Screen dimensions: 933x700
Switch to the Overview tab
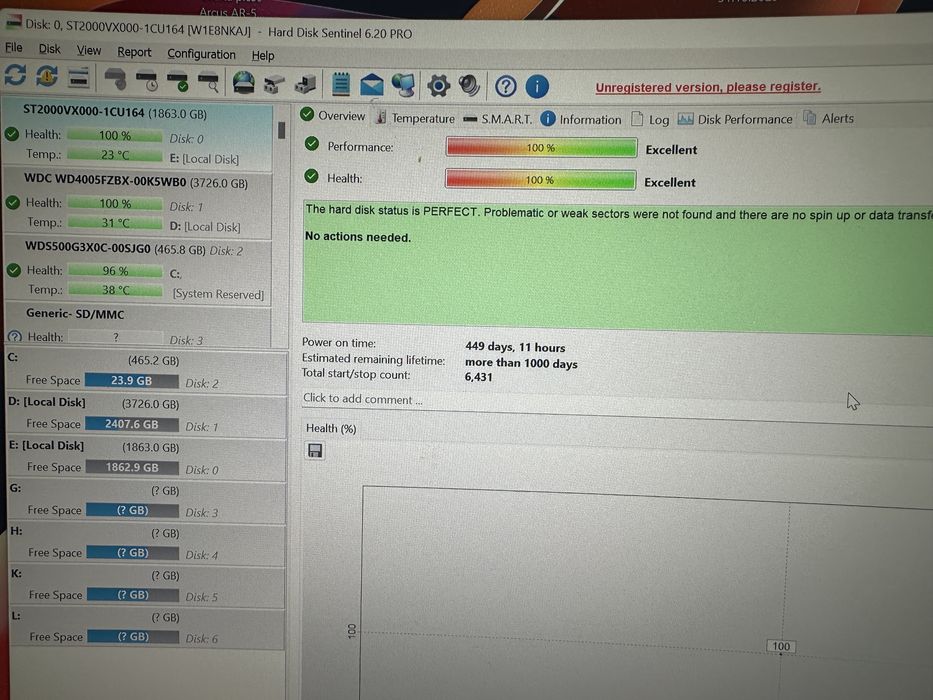click(333, 115)
